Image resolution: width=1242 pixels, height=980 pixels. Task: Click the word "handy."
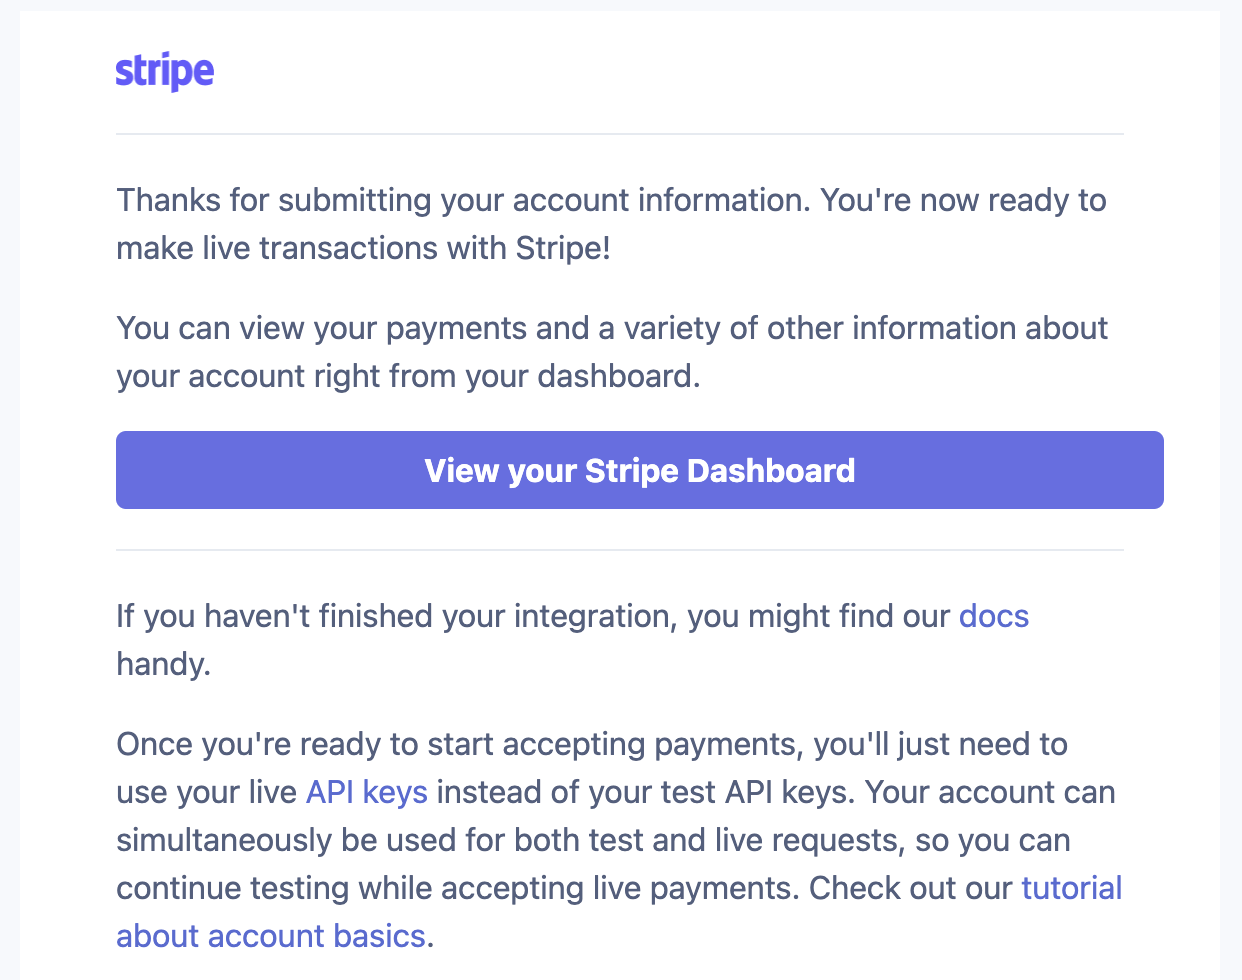[x=164, y=664]
